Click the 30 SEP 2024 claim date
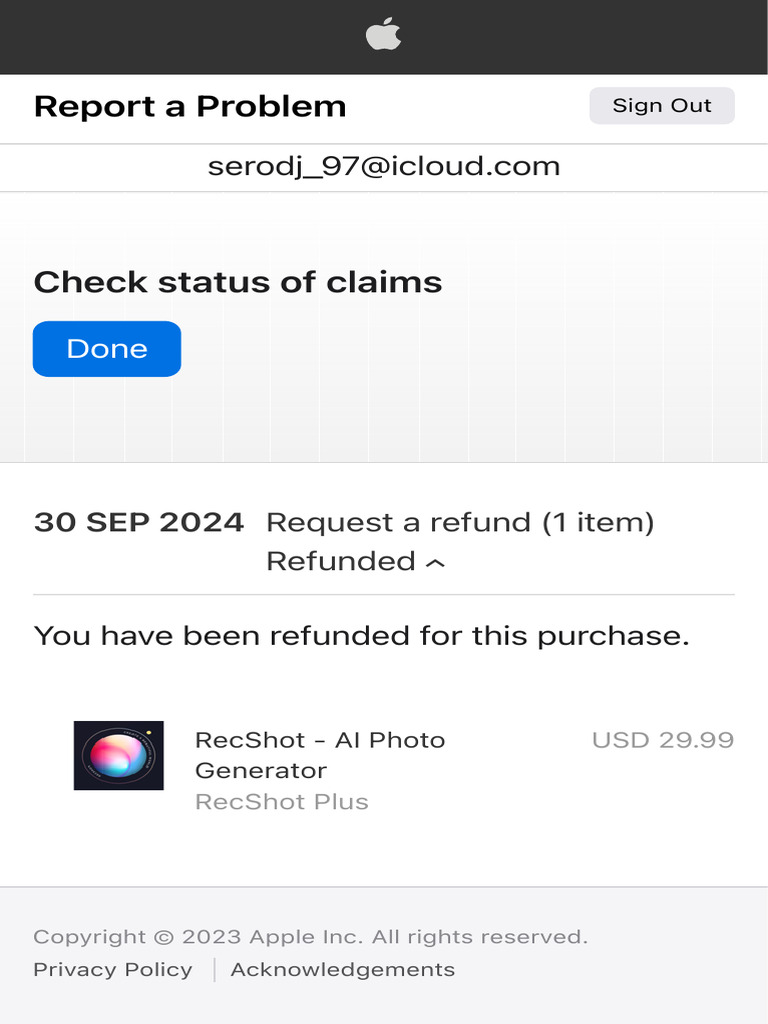This screenshot has height=1024, width=768. (x=139, y=522)
